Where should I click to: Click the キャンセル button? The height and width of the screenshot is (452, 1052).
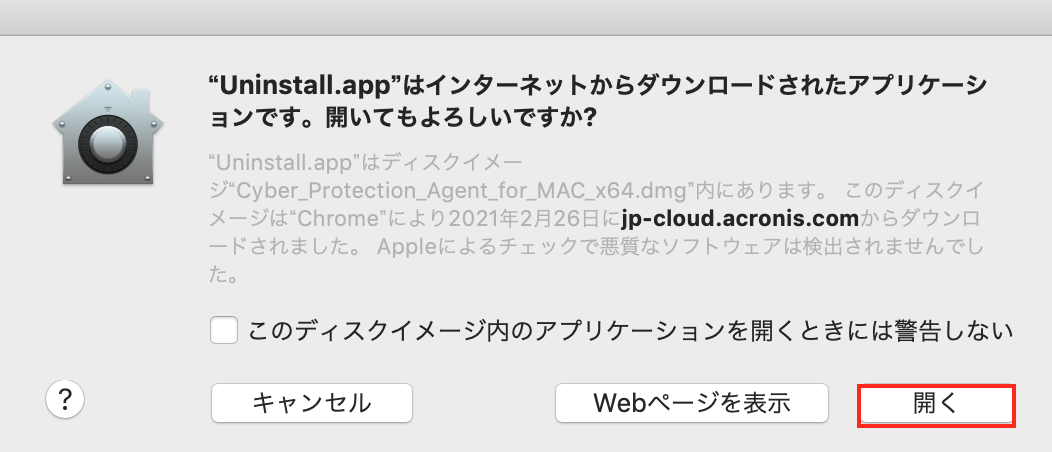[x=312, y=403]
